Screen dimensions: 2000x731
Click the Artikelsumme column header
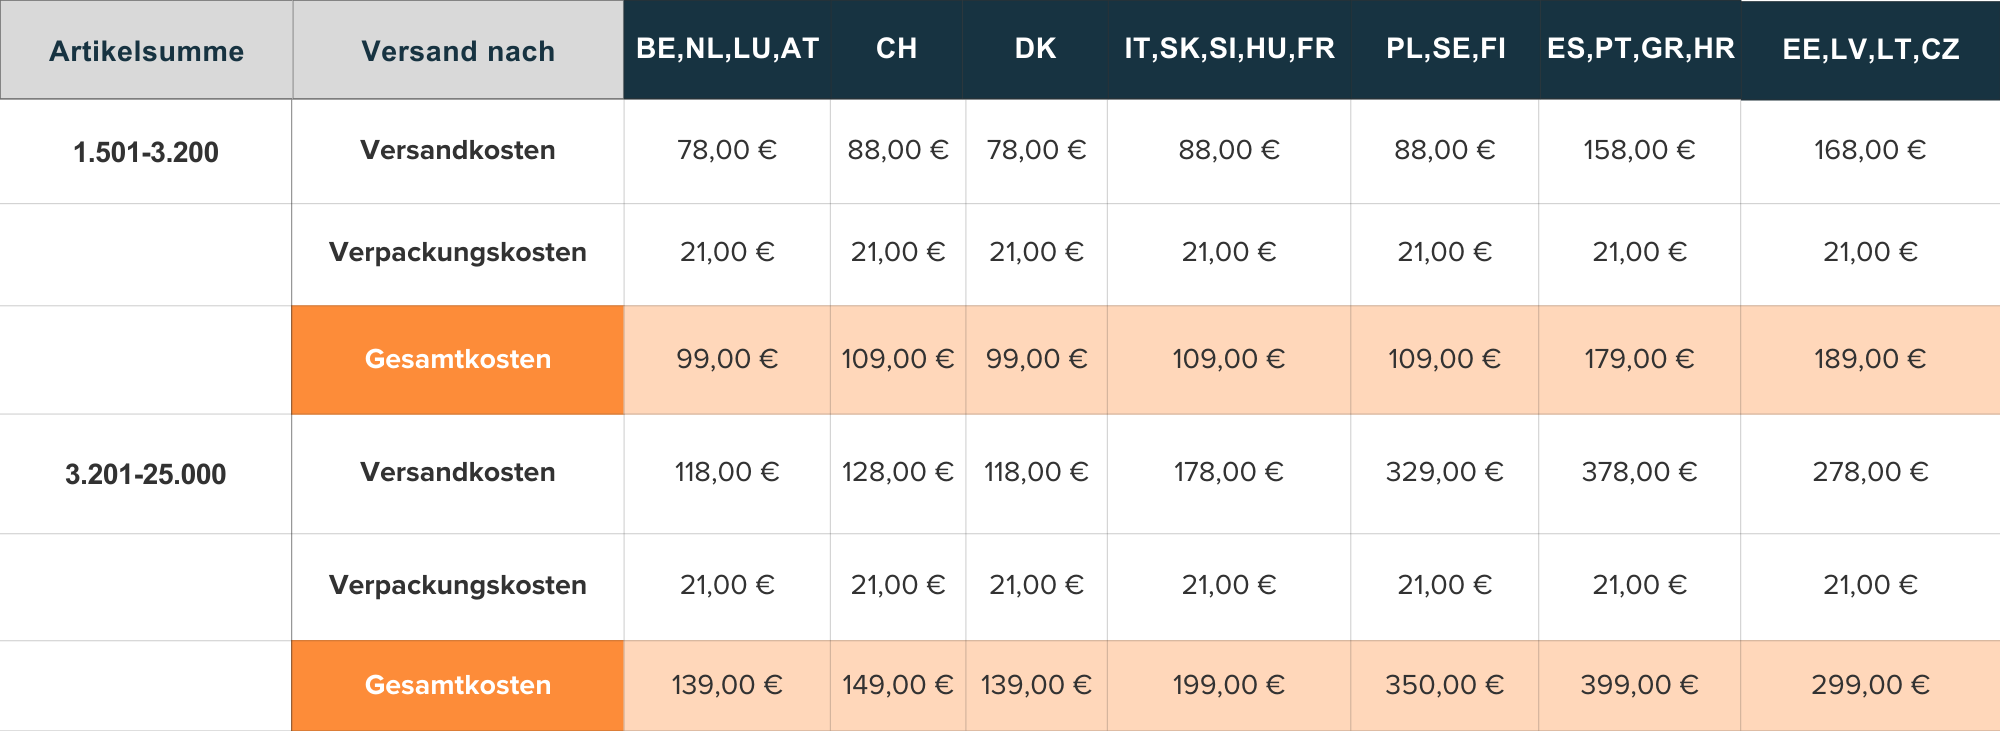146,51
